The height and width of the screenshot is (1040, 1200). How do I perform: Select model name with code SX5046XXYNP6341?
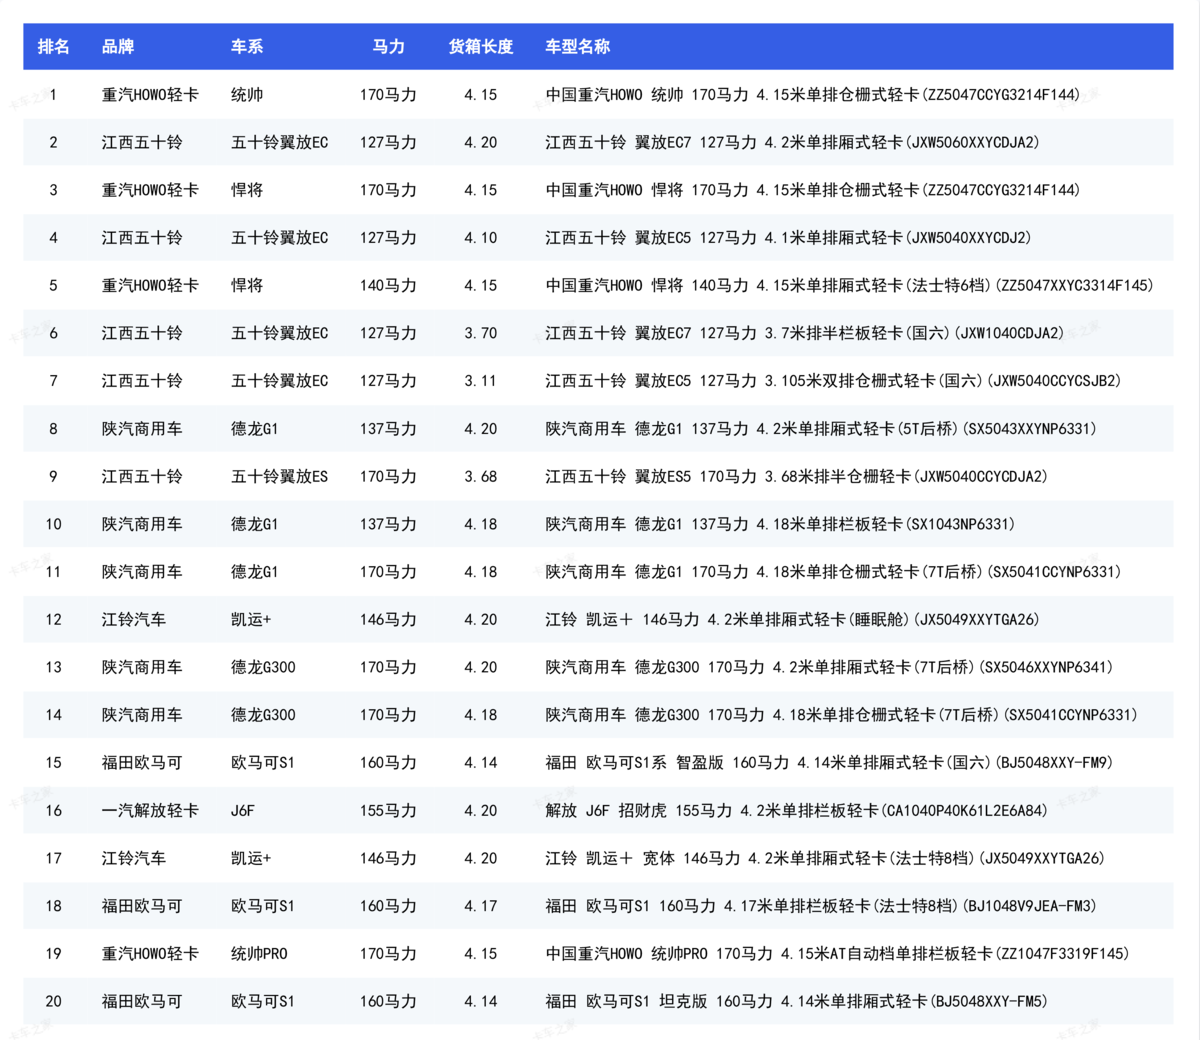pos(829,667)
